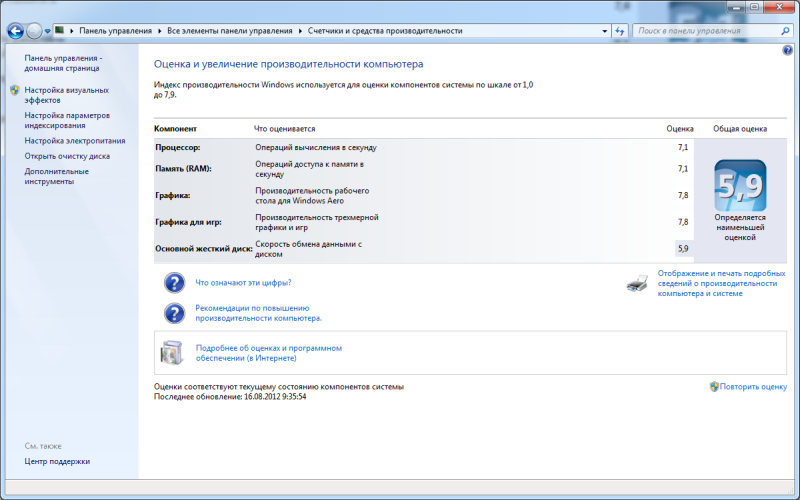Select the 'Память (RAM):' row label

183,168
